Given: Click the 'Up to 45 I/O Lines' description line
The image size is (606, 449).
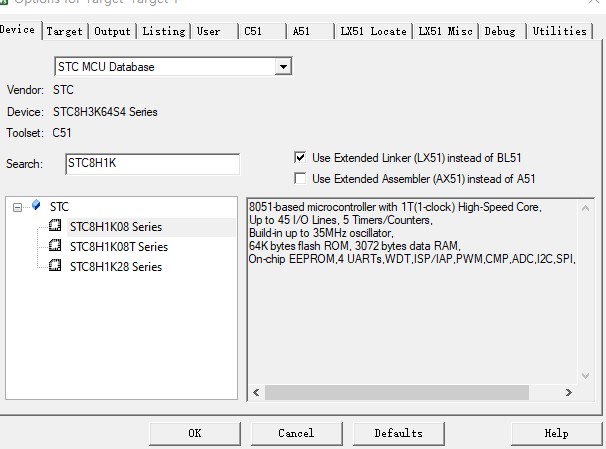Looking at the screenshot, I should pos(341,220).
